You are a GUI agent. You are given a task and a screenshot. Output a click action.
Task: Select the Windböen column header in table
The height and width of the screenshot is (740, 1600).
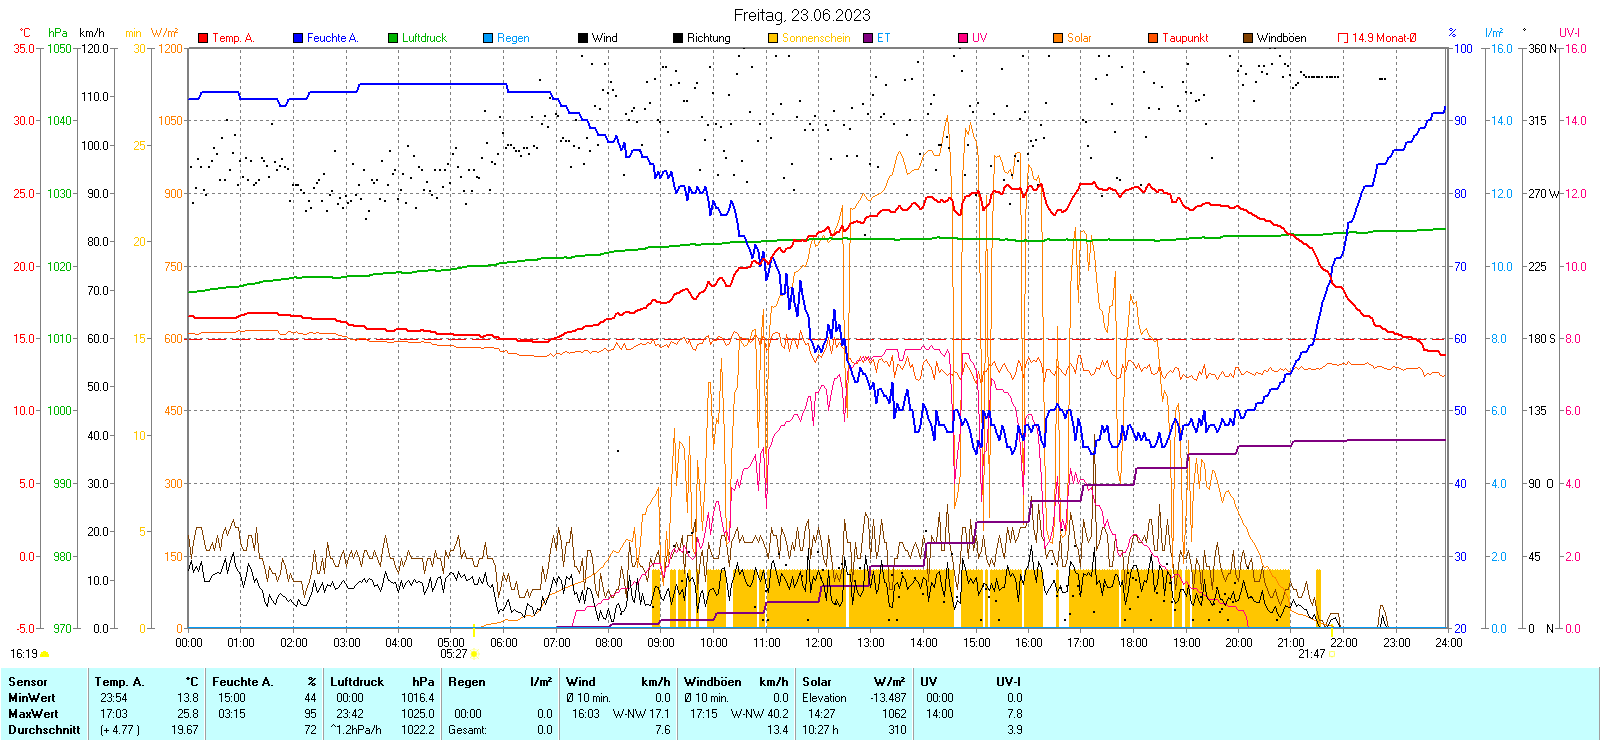tap(713, 682)
